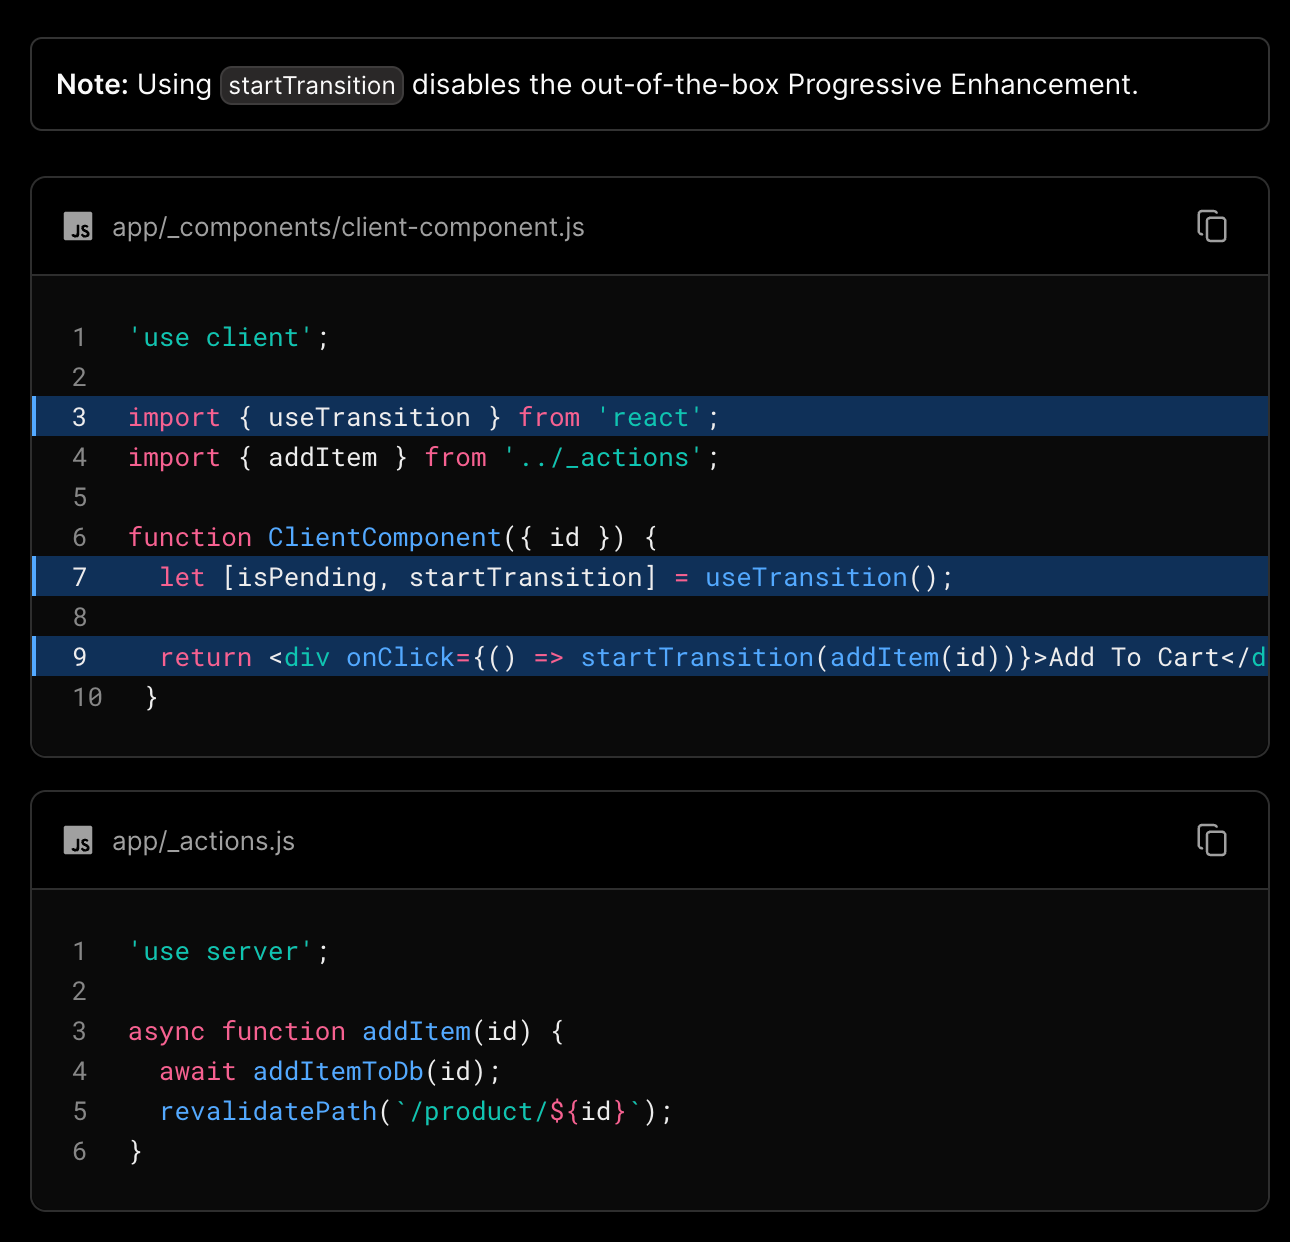Click the startTransition inline code badge in the note

[311, 86]
